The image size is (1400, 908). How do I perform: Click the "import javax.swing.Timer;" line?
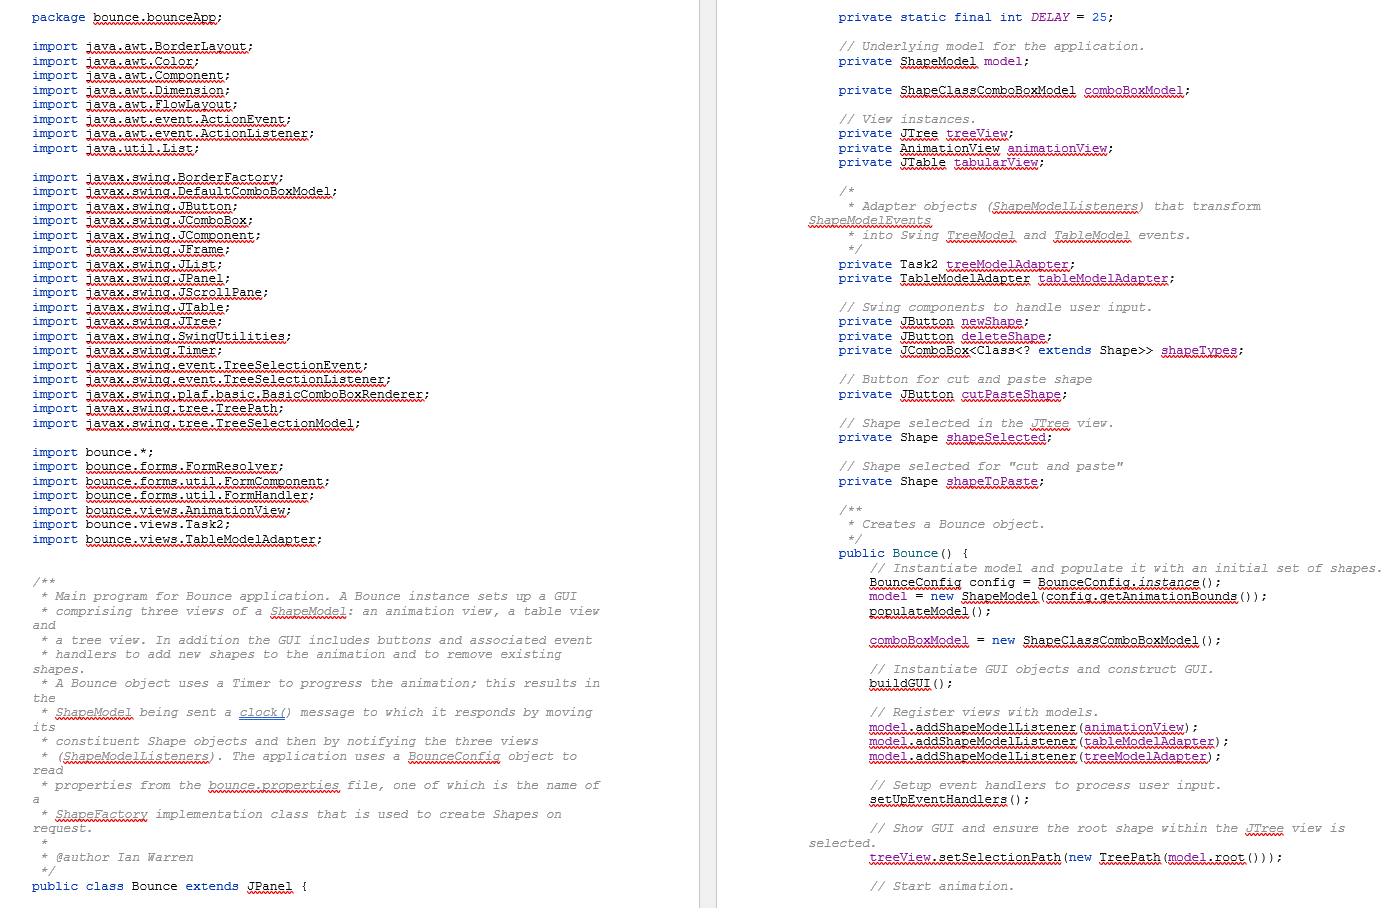(127, 350)
